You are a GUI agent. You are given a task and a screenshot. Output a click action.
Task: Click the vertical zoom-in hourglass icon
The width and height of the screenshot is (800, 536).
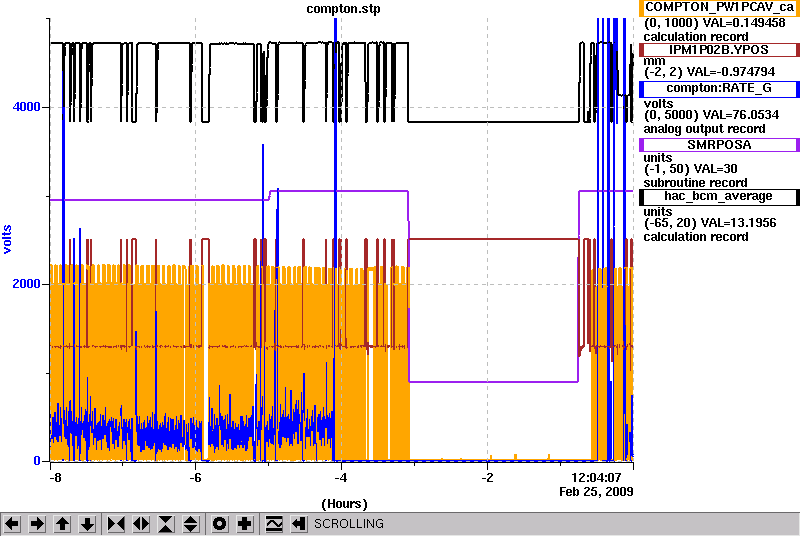166,524
